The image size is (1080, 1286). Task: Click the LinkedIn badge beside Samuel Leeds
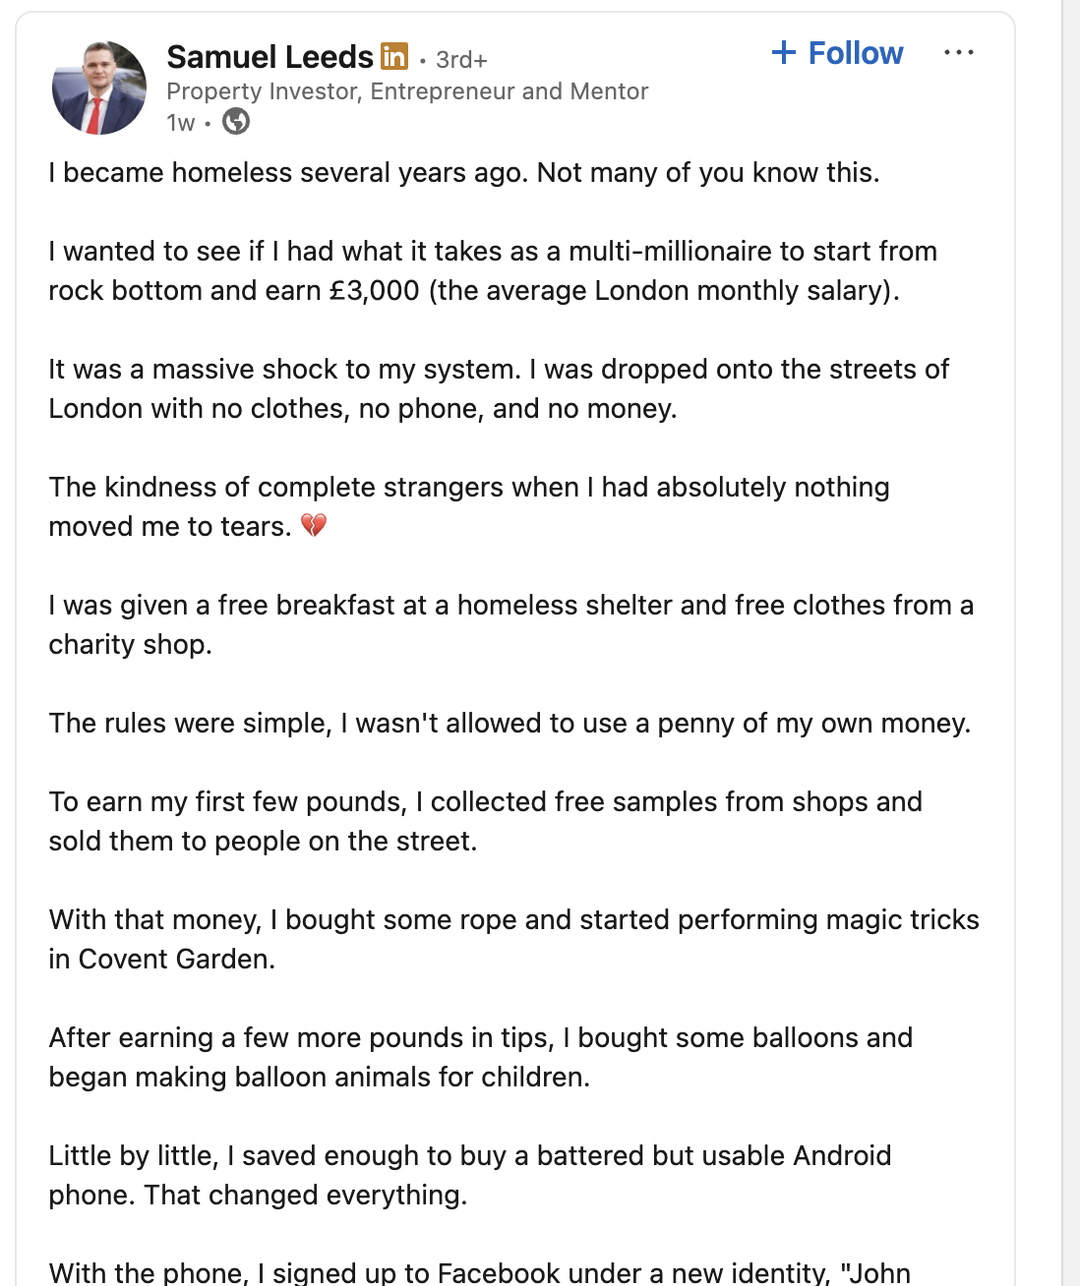tap(395, 56)
